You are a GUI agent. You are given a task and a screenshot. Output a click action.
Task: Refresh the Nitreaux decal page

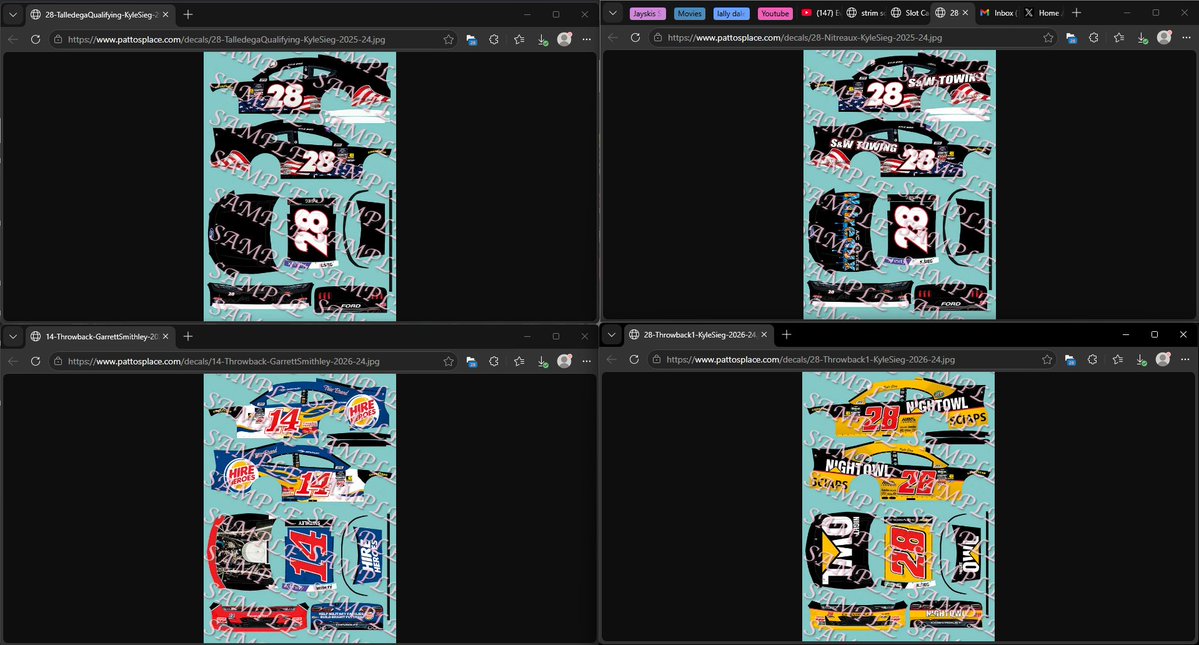tap(635, 37)
